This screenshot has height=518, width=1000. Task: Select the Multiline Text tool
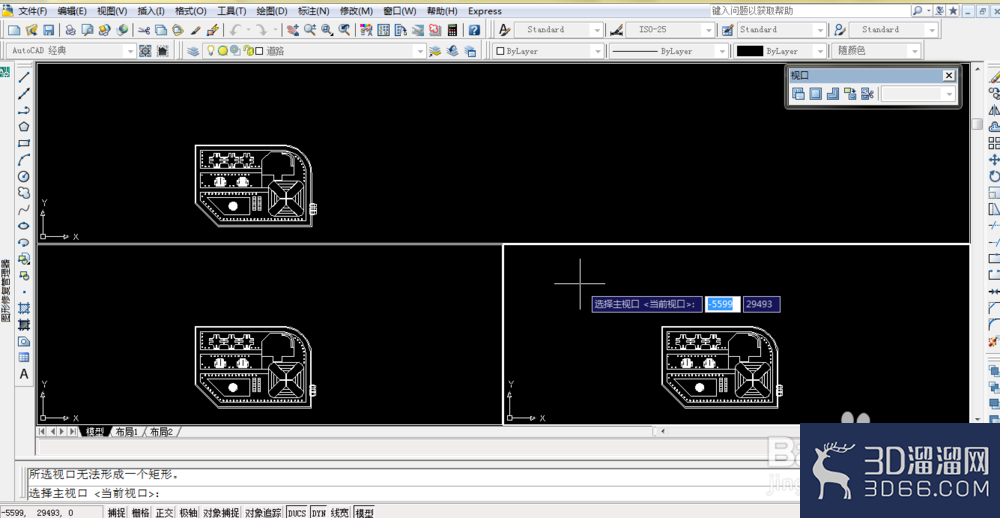(x=24, y=374)
